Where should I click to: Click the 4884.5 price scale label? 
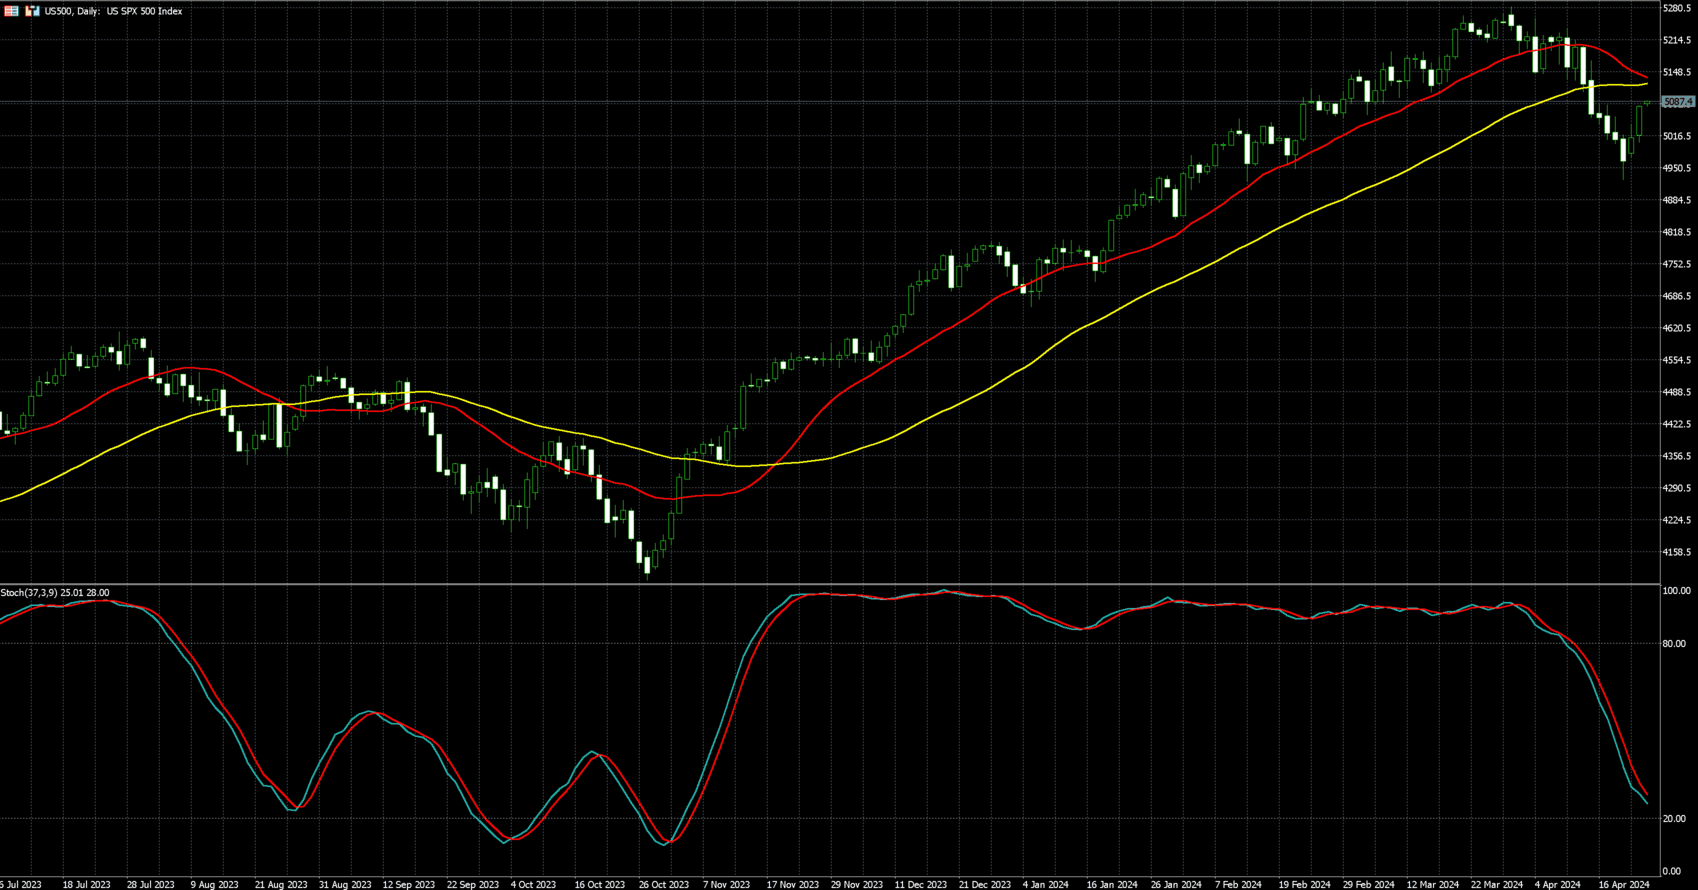coord(1677,200)
